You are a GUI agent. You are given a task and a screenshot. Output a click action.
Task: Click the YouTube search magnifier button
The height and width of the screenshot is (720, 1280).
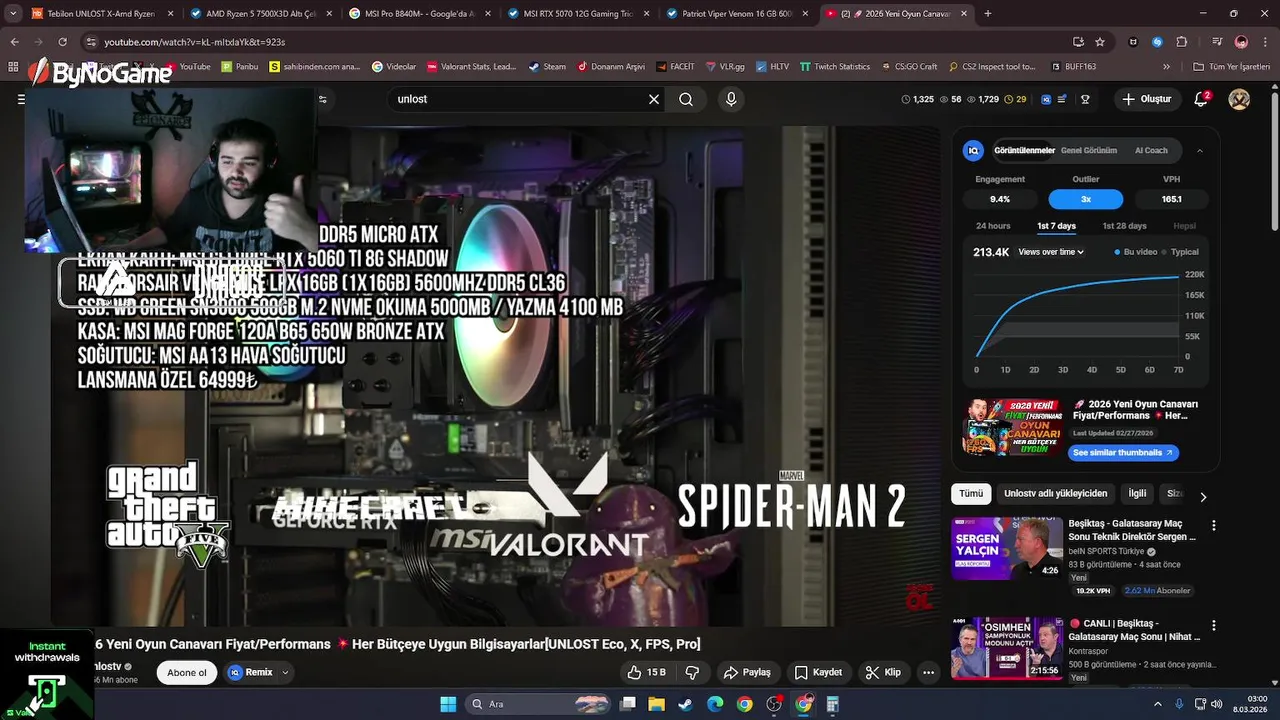pos(686,99)
